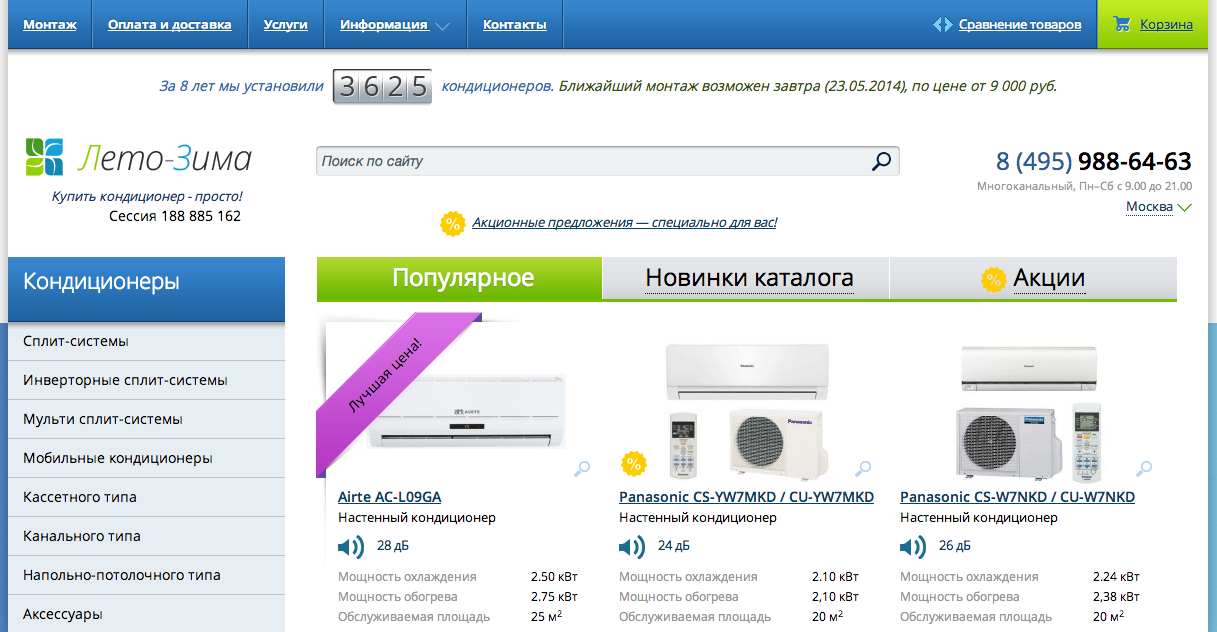The width and height of the screenshot is (1217, 632).
Task: Open Оплата и доставка menu item
Action: click(x=169, y=25)
